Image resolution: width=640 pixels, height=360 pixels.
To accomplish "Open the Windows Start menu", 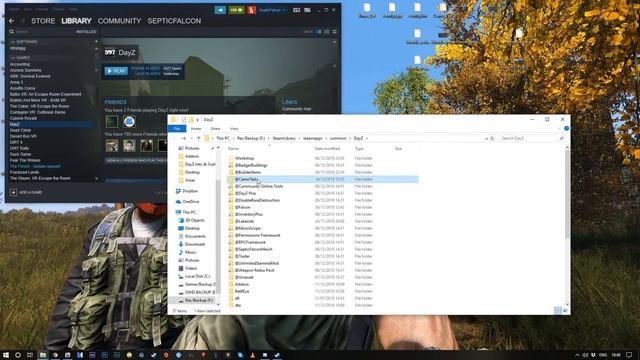I will 6,355.
